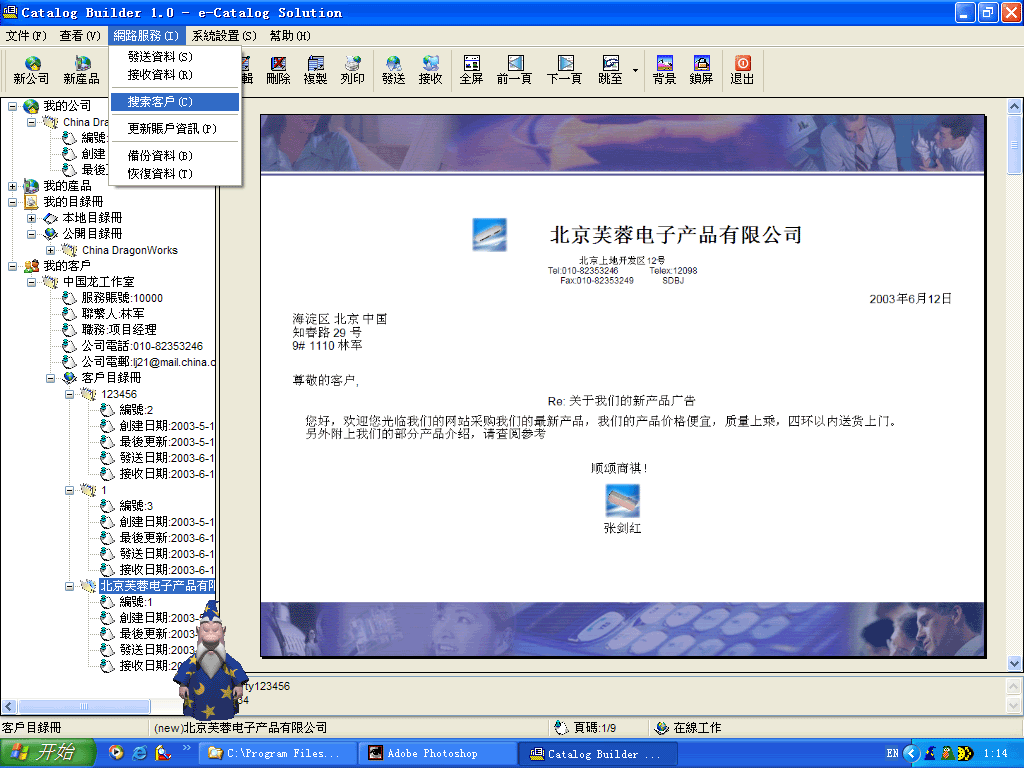1024x768 pixels.
Task: Click the signature image above 张剑红
Action: (622, 501)
